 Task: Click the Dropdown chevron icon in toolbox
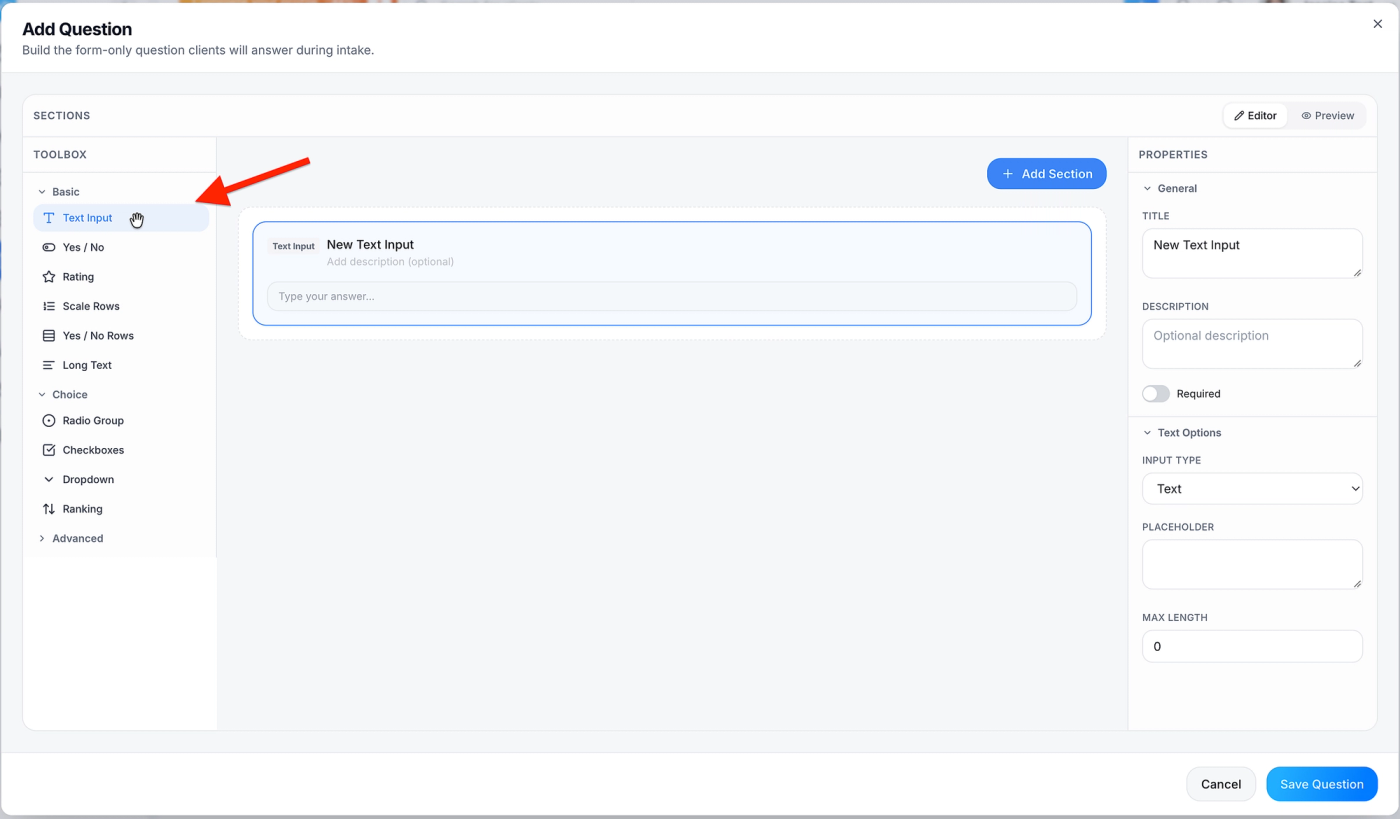point(49,480)
